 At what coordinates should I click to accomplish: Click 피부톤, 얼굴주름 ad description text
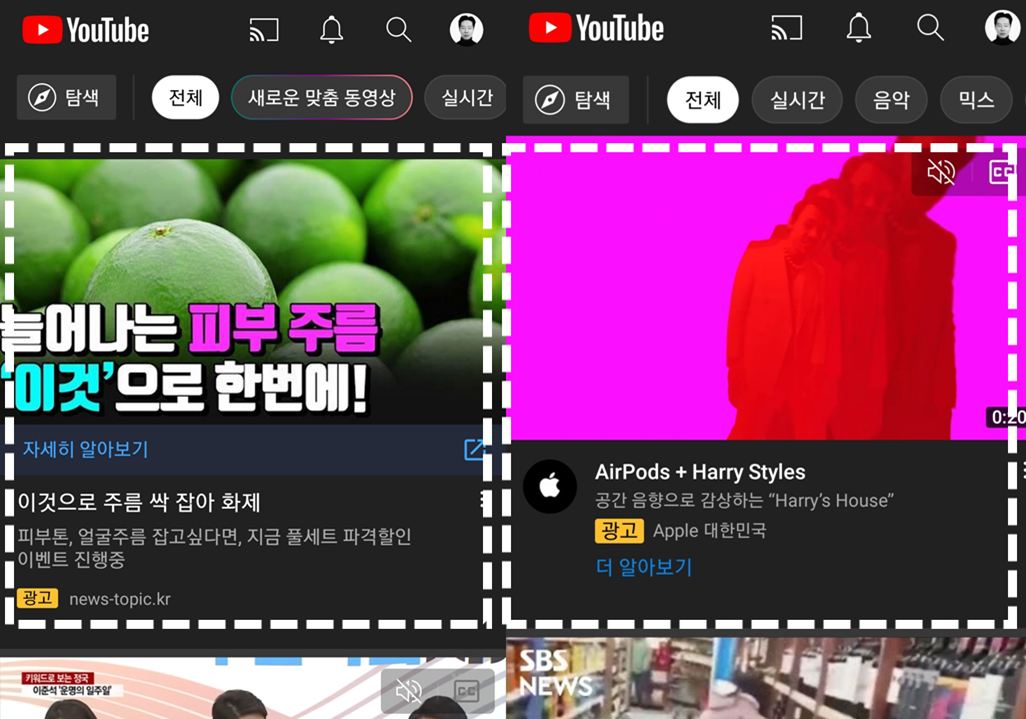(214, 548)
